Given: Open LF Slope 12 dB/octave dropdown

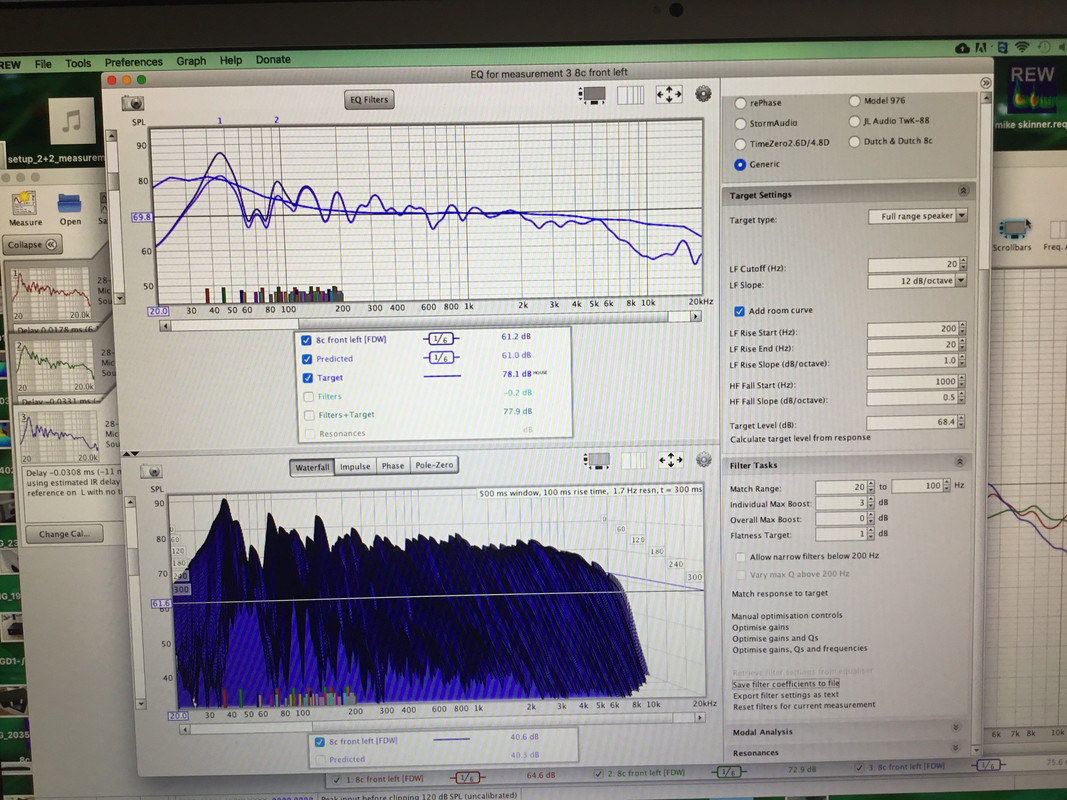Looking at the screenshot, I should (x=917, y=280).
